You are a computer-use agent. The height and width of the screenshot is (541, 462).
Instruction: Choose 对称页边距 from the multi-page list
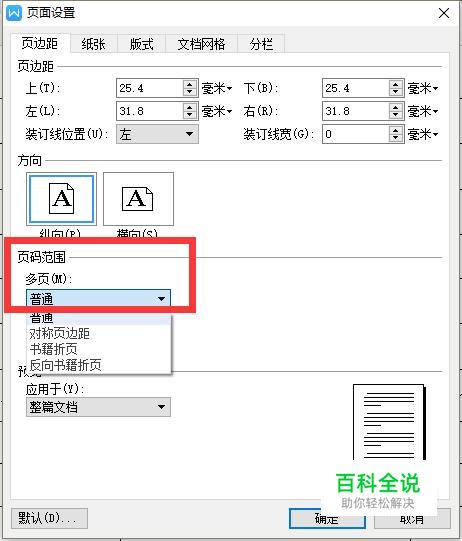[98, 333]
